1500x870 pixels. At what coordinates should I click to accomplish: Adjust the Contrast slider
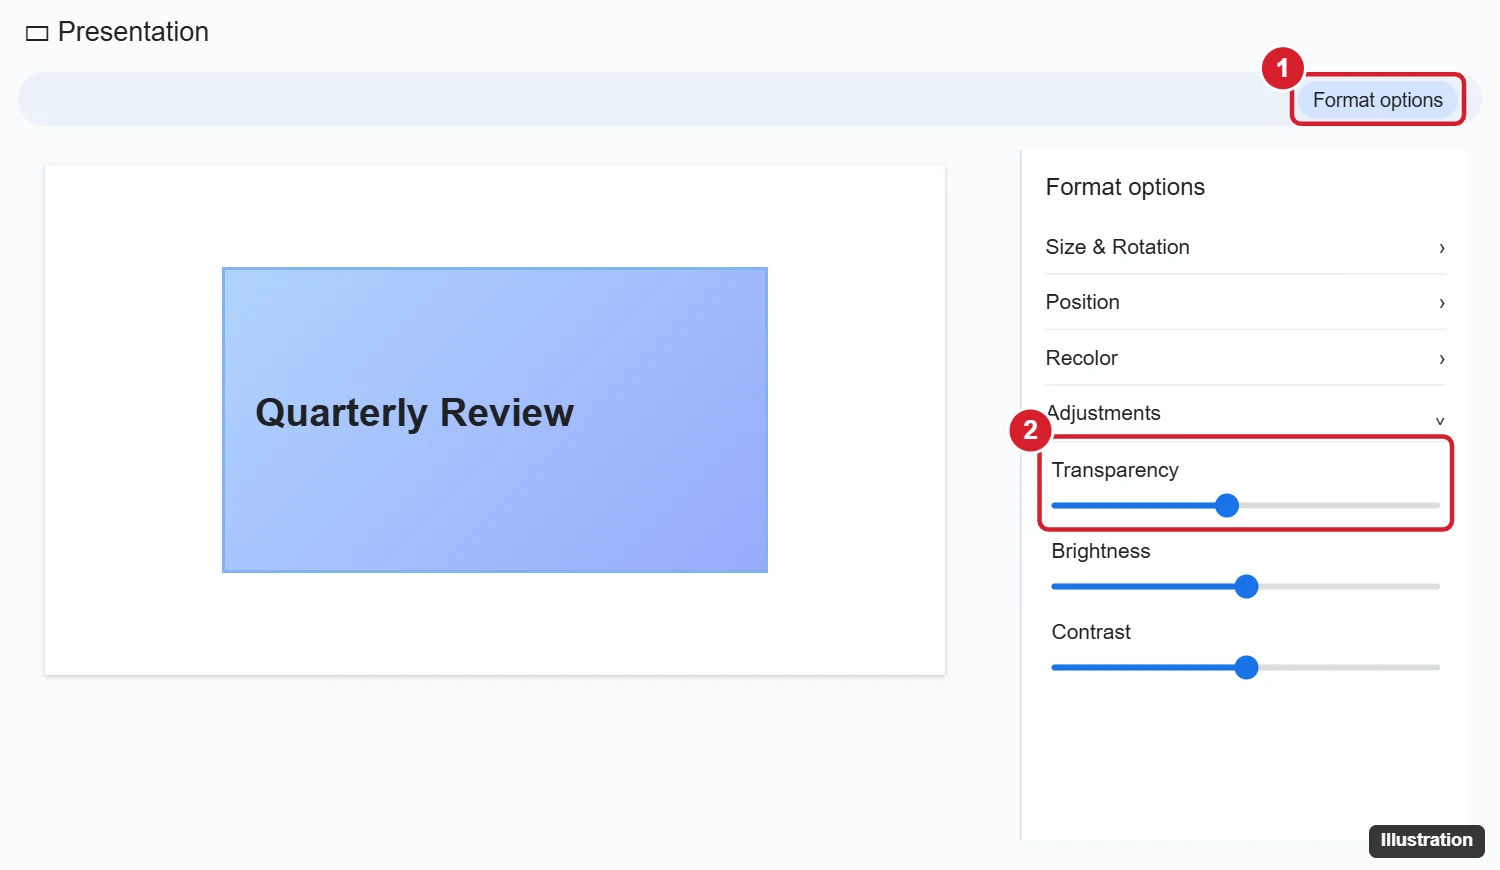point(1245,668)
